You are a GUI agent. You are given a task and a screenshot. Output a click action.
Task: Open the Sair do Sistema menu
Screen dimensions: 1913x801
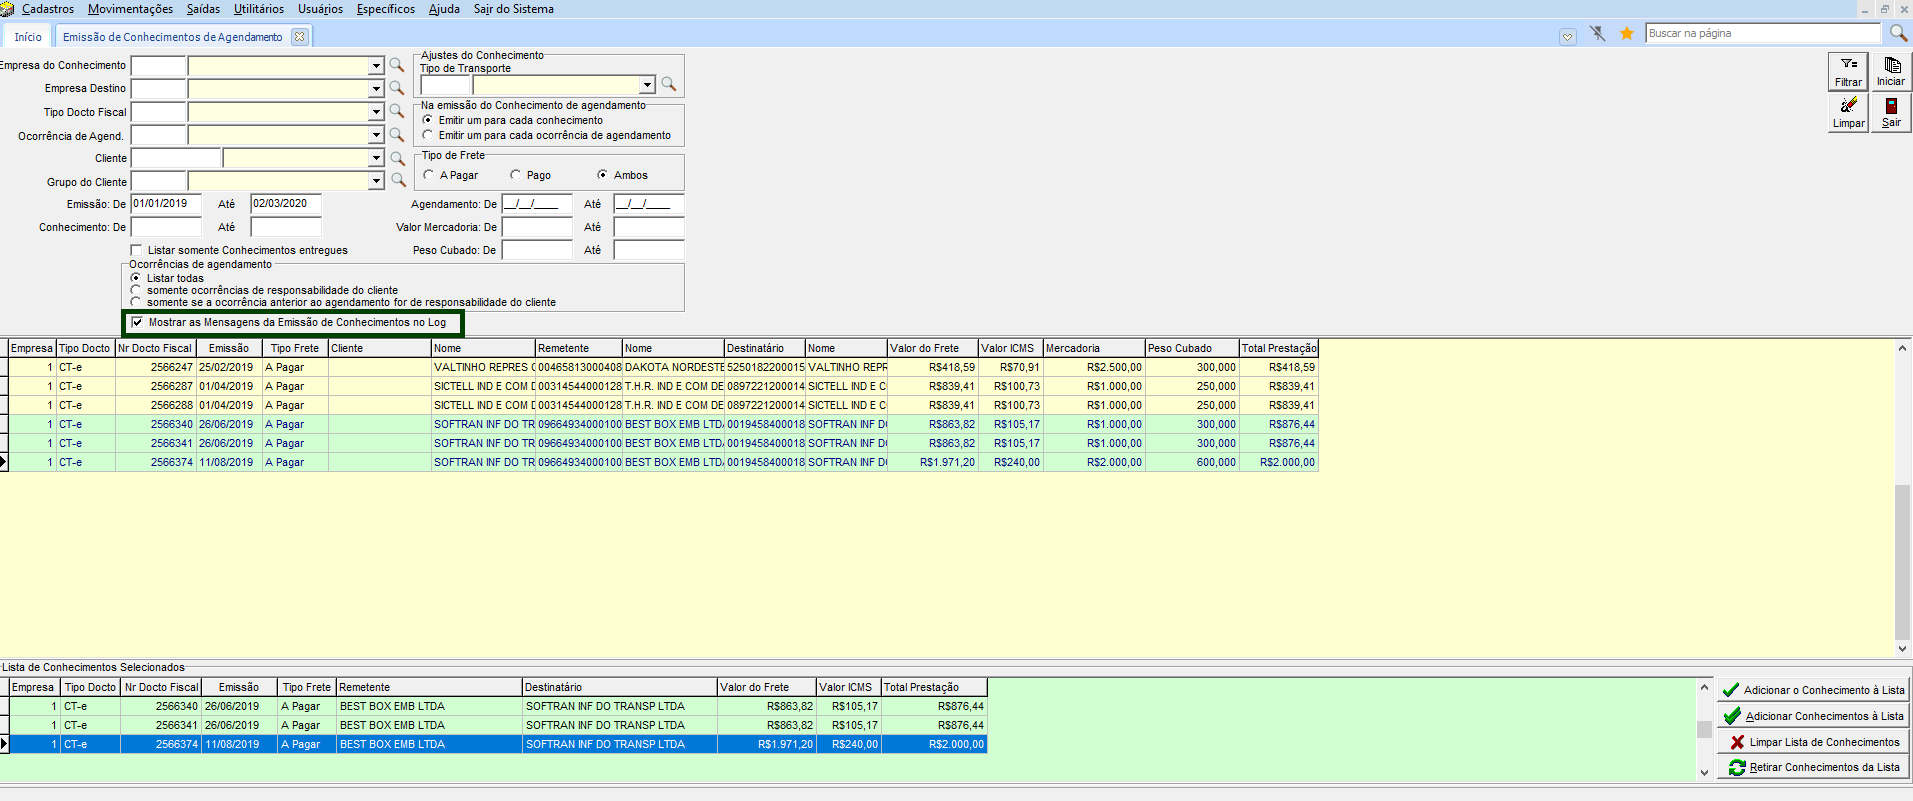point(514,9)
